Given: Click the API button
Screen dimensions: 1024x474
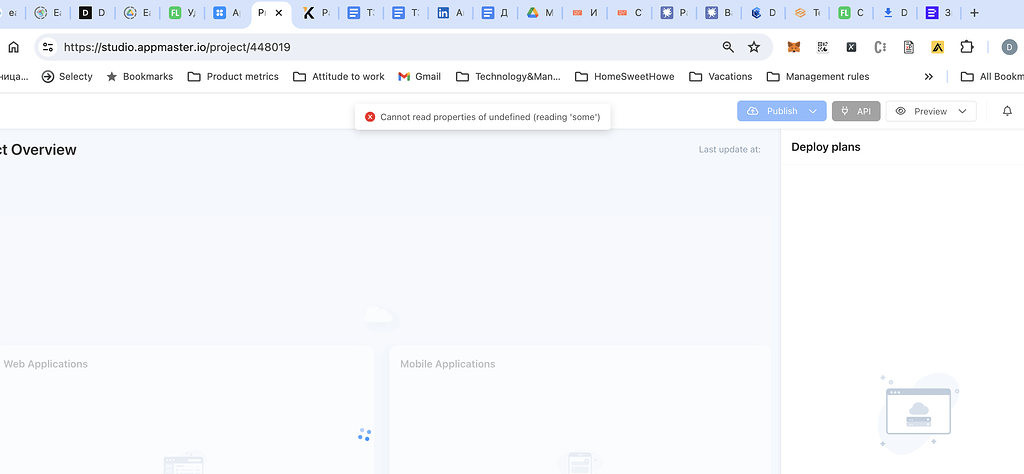Looking at the screenshot, I should point(856,111).
